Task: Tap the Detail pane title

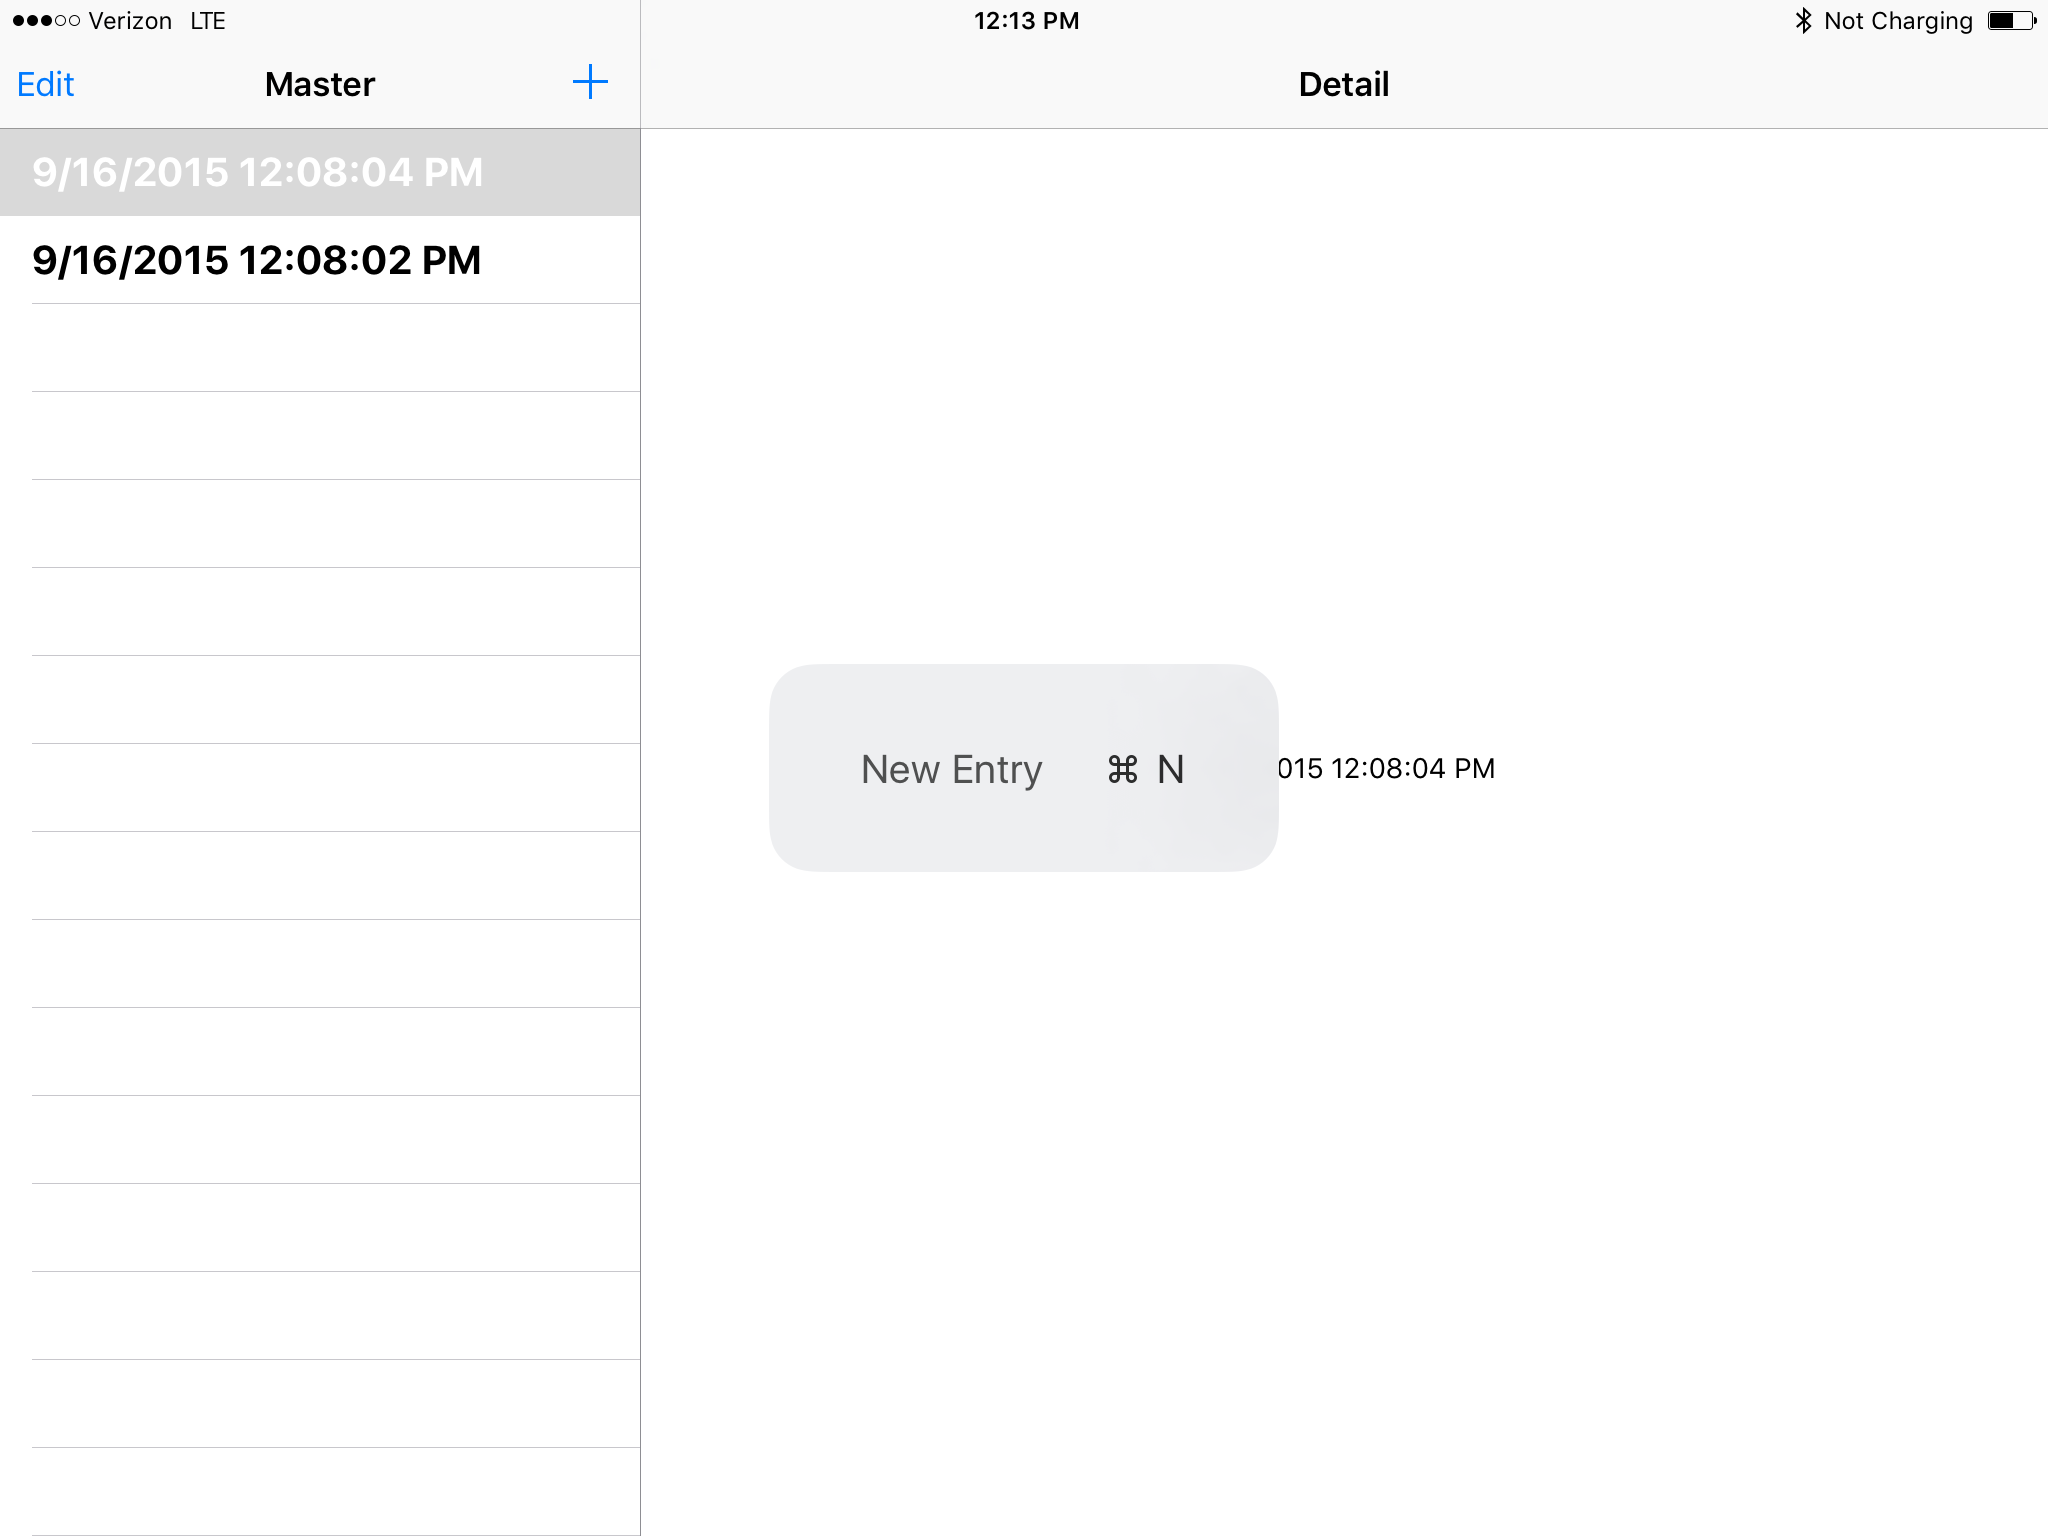Action: [1343, 84]
